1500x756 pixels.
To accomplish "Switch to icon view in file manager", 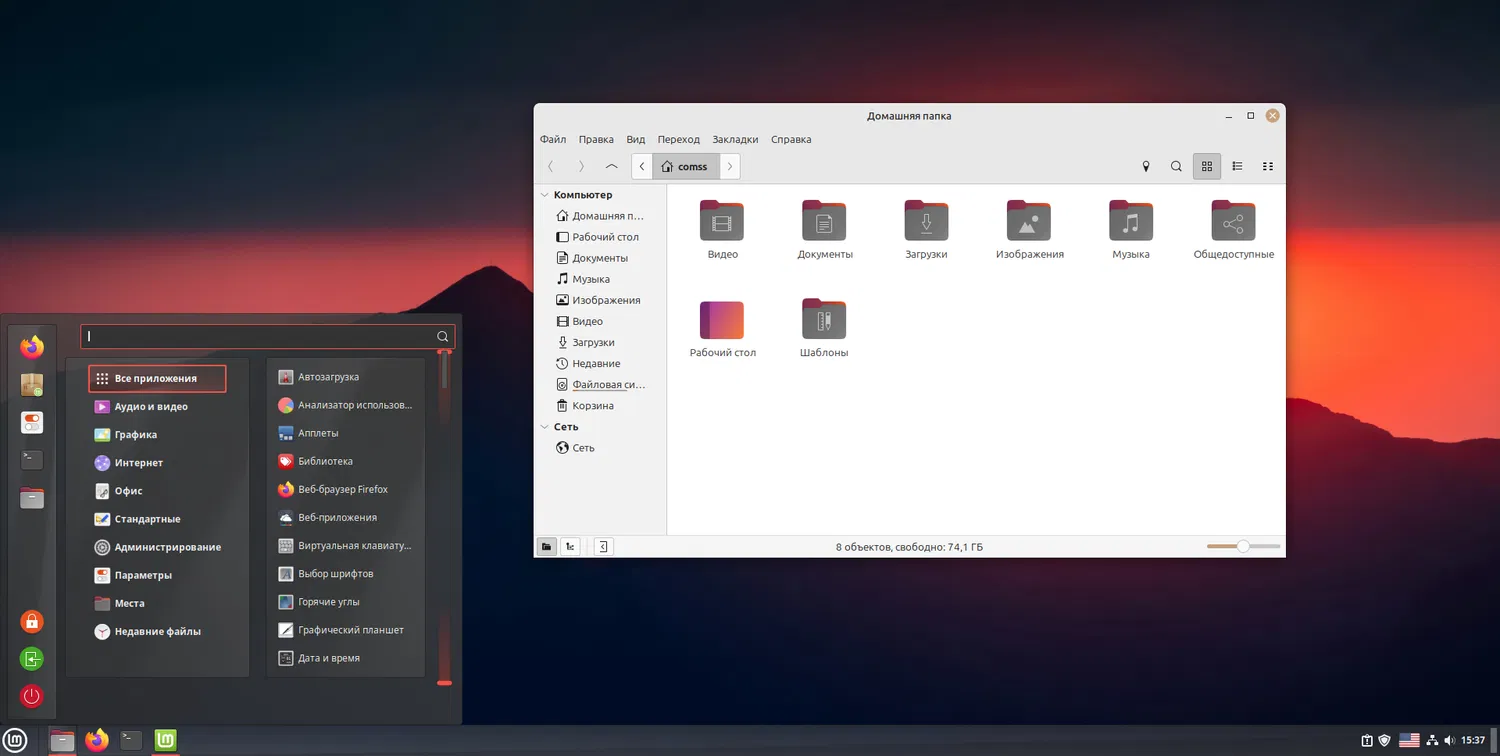I will [1207, 166].
